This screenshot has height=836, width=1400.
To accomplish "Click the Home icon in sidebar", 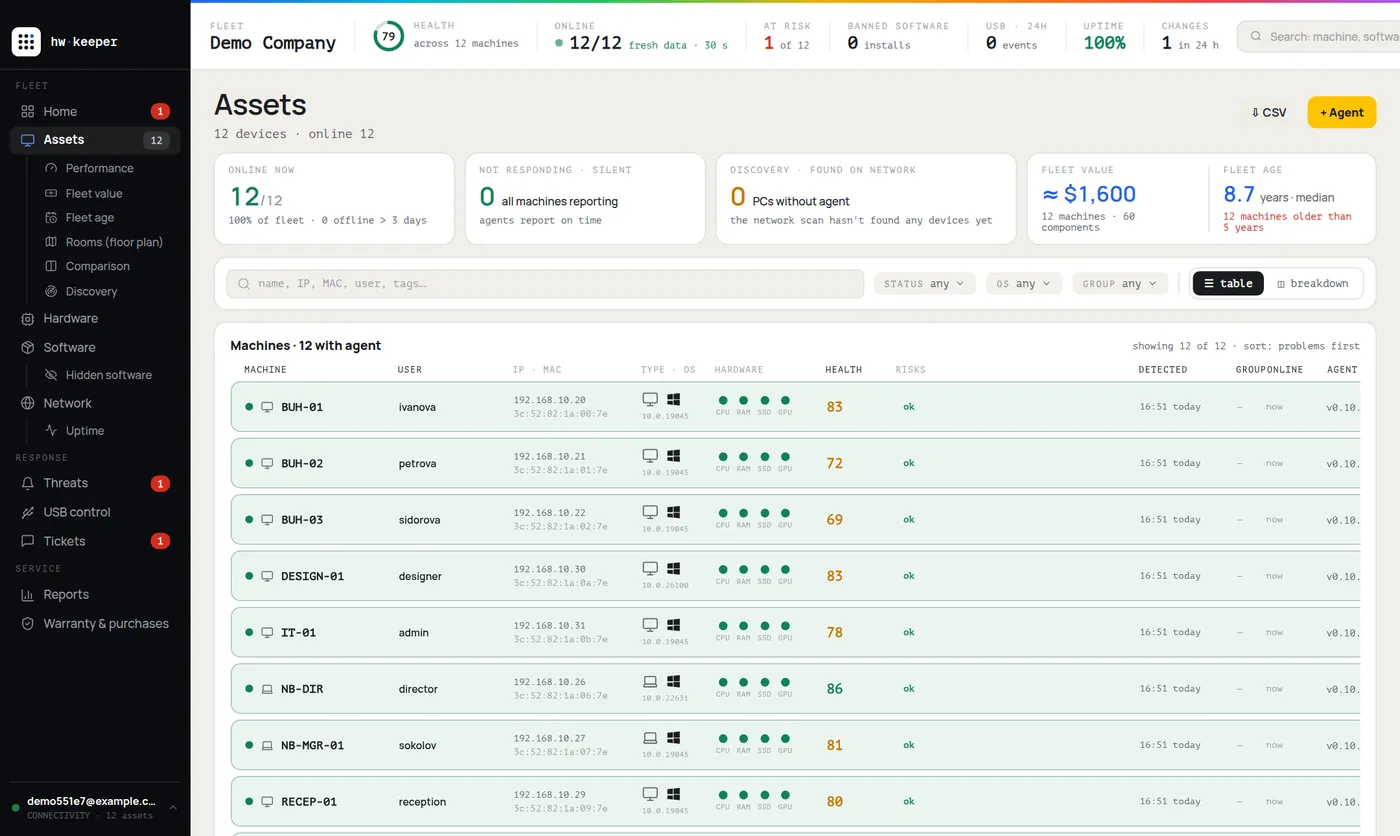I will pos(28,111).
